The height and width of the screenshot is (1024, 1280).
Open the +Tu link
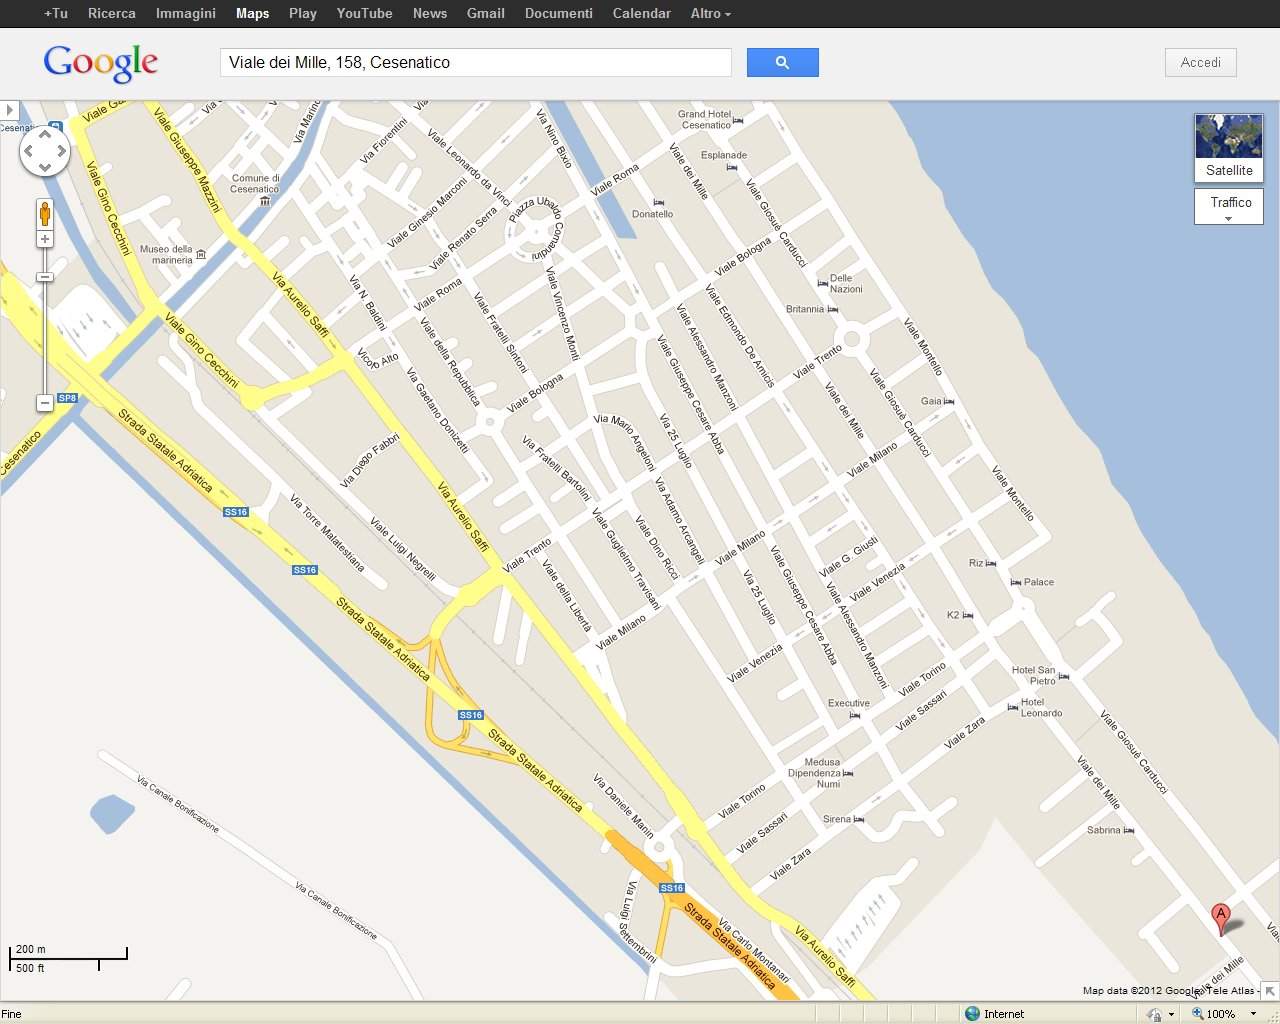pos(56,13)
